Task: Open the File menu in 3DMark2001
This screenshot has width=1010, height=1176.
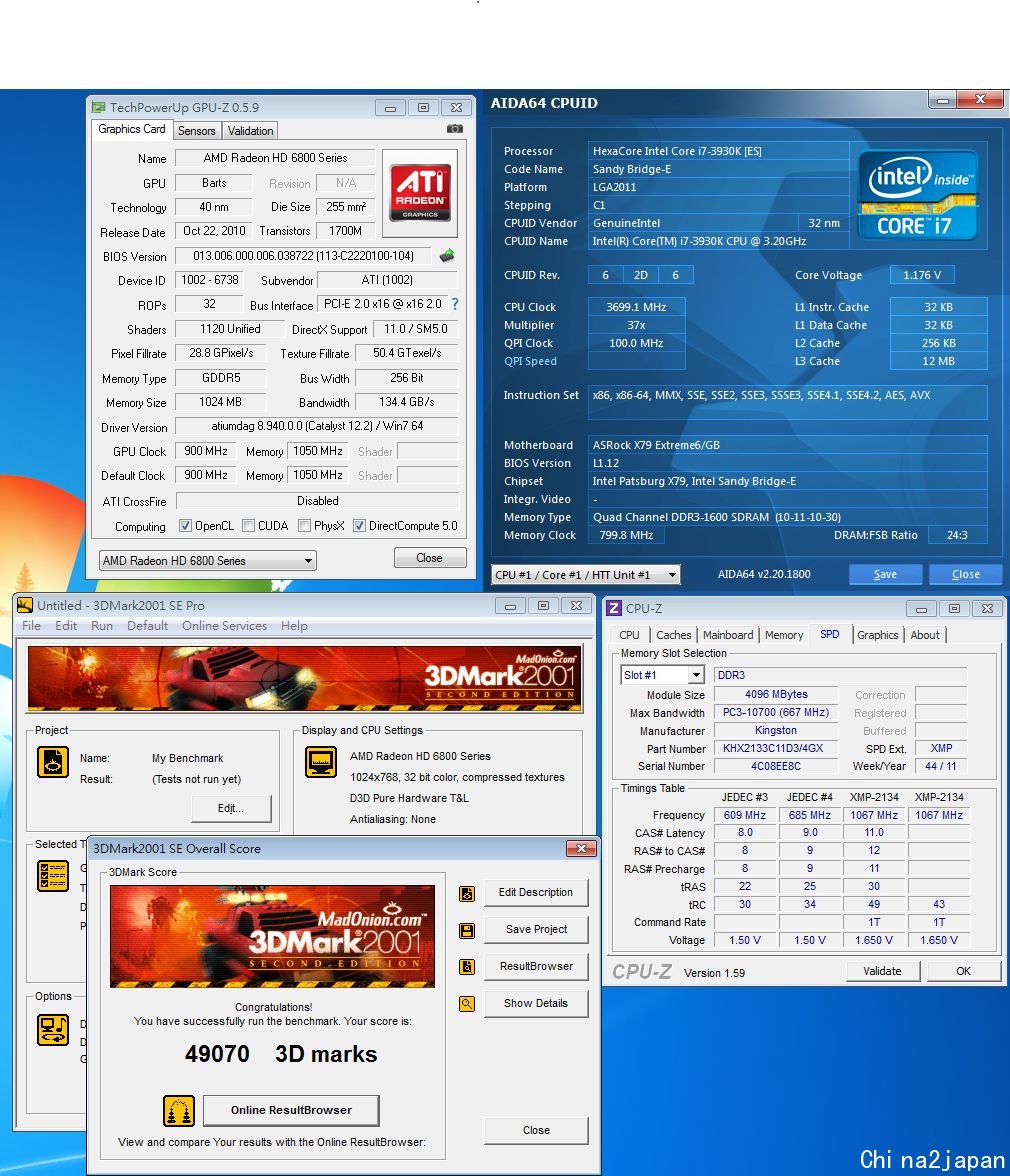Action: [x=31, y=626]
